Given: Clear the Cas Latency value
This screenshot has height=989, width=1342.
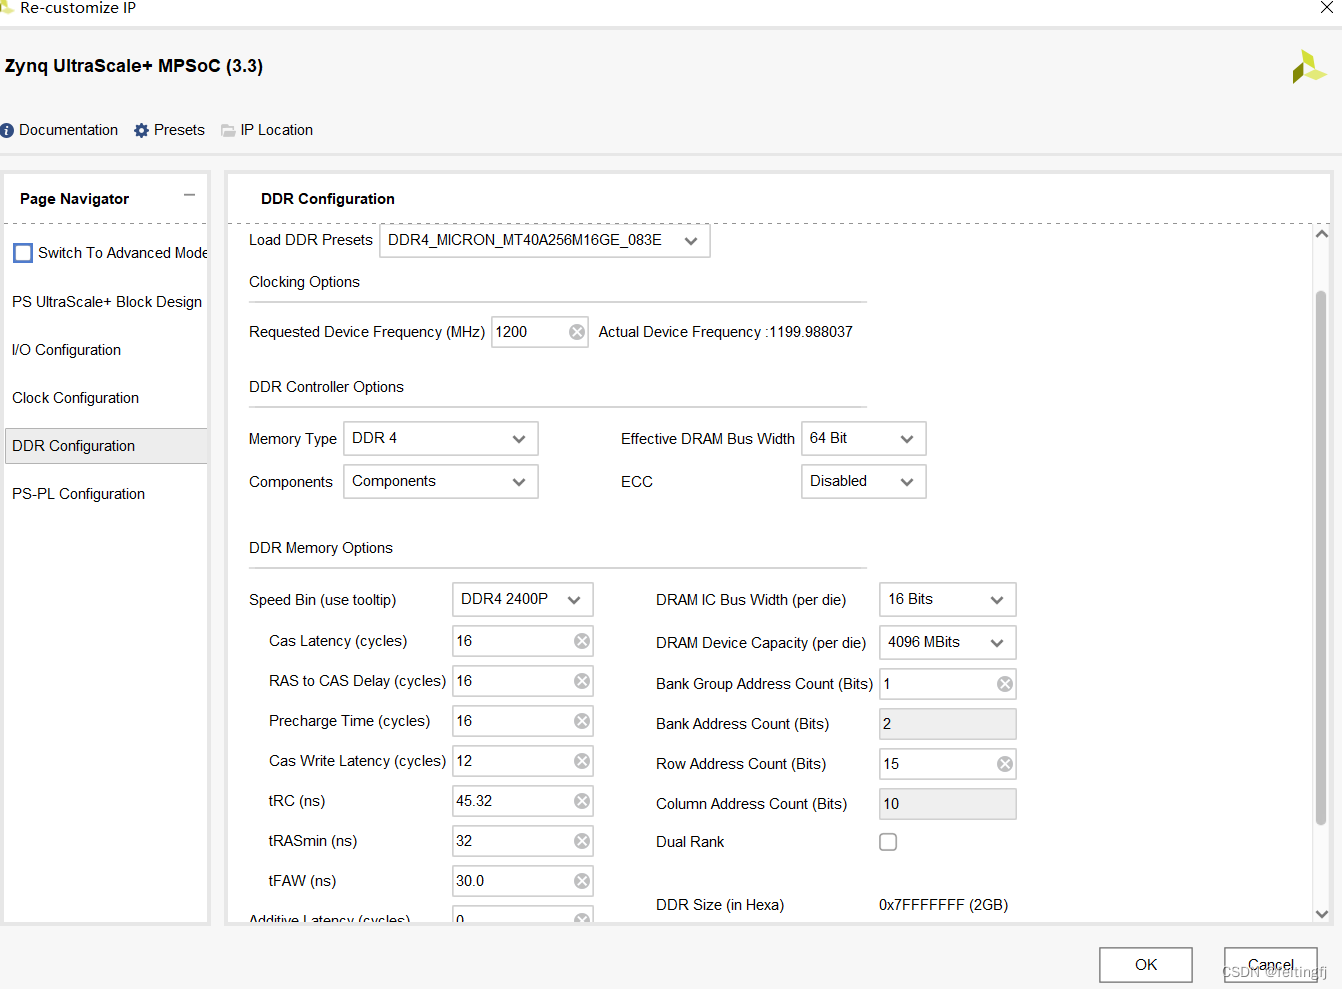Looking at the screenshot, I should coord(582,641).
